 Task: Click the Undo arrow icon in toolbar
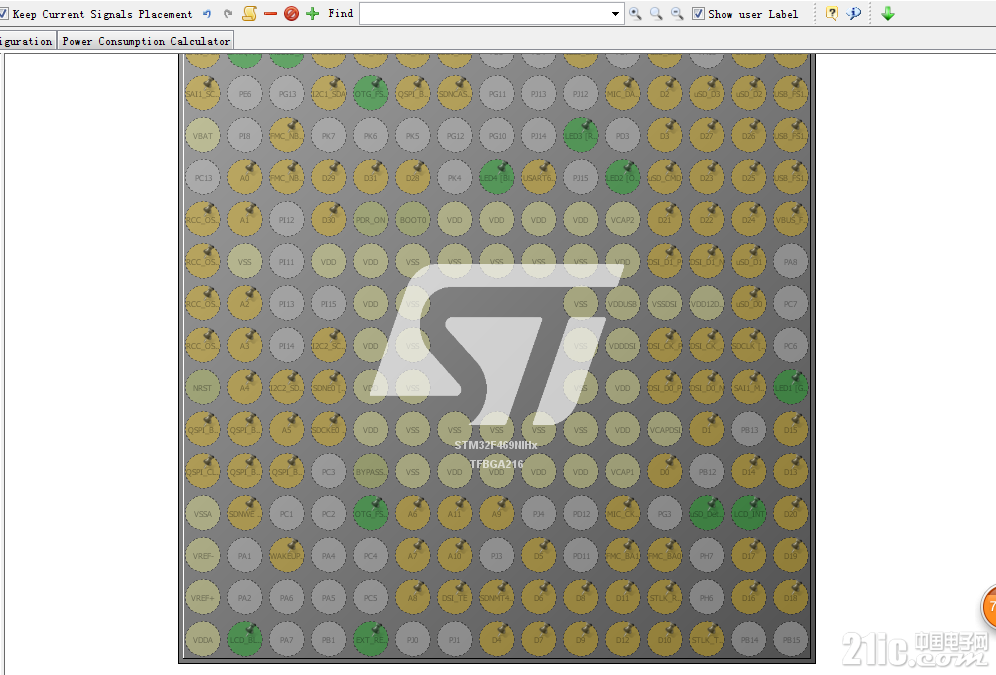tap(207, 13)
